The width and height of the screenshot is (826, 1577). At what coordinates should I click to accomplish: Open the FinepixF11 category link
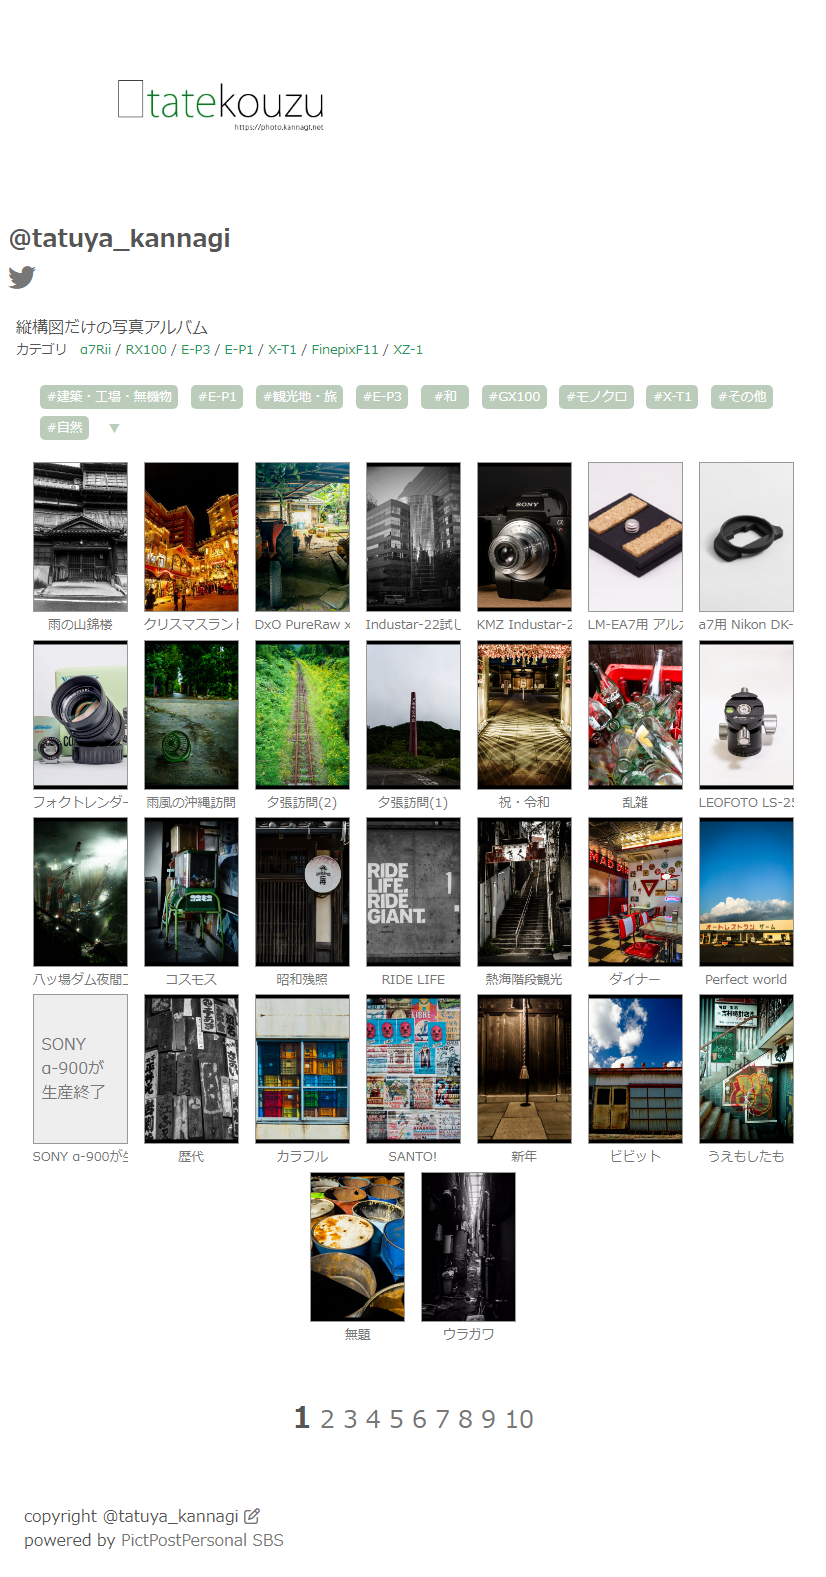coord(344,350)
